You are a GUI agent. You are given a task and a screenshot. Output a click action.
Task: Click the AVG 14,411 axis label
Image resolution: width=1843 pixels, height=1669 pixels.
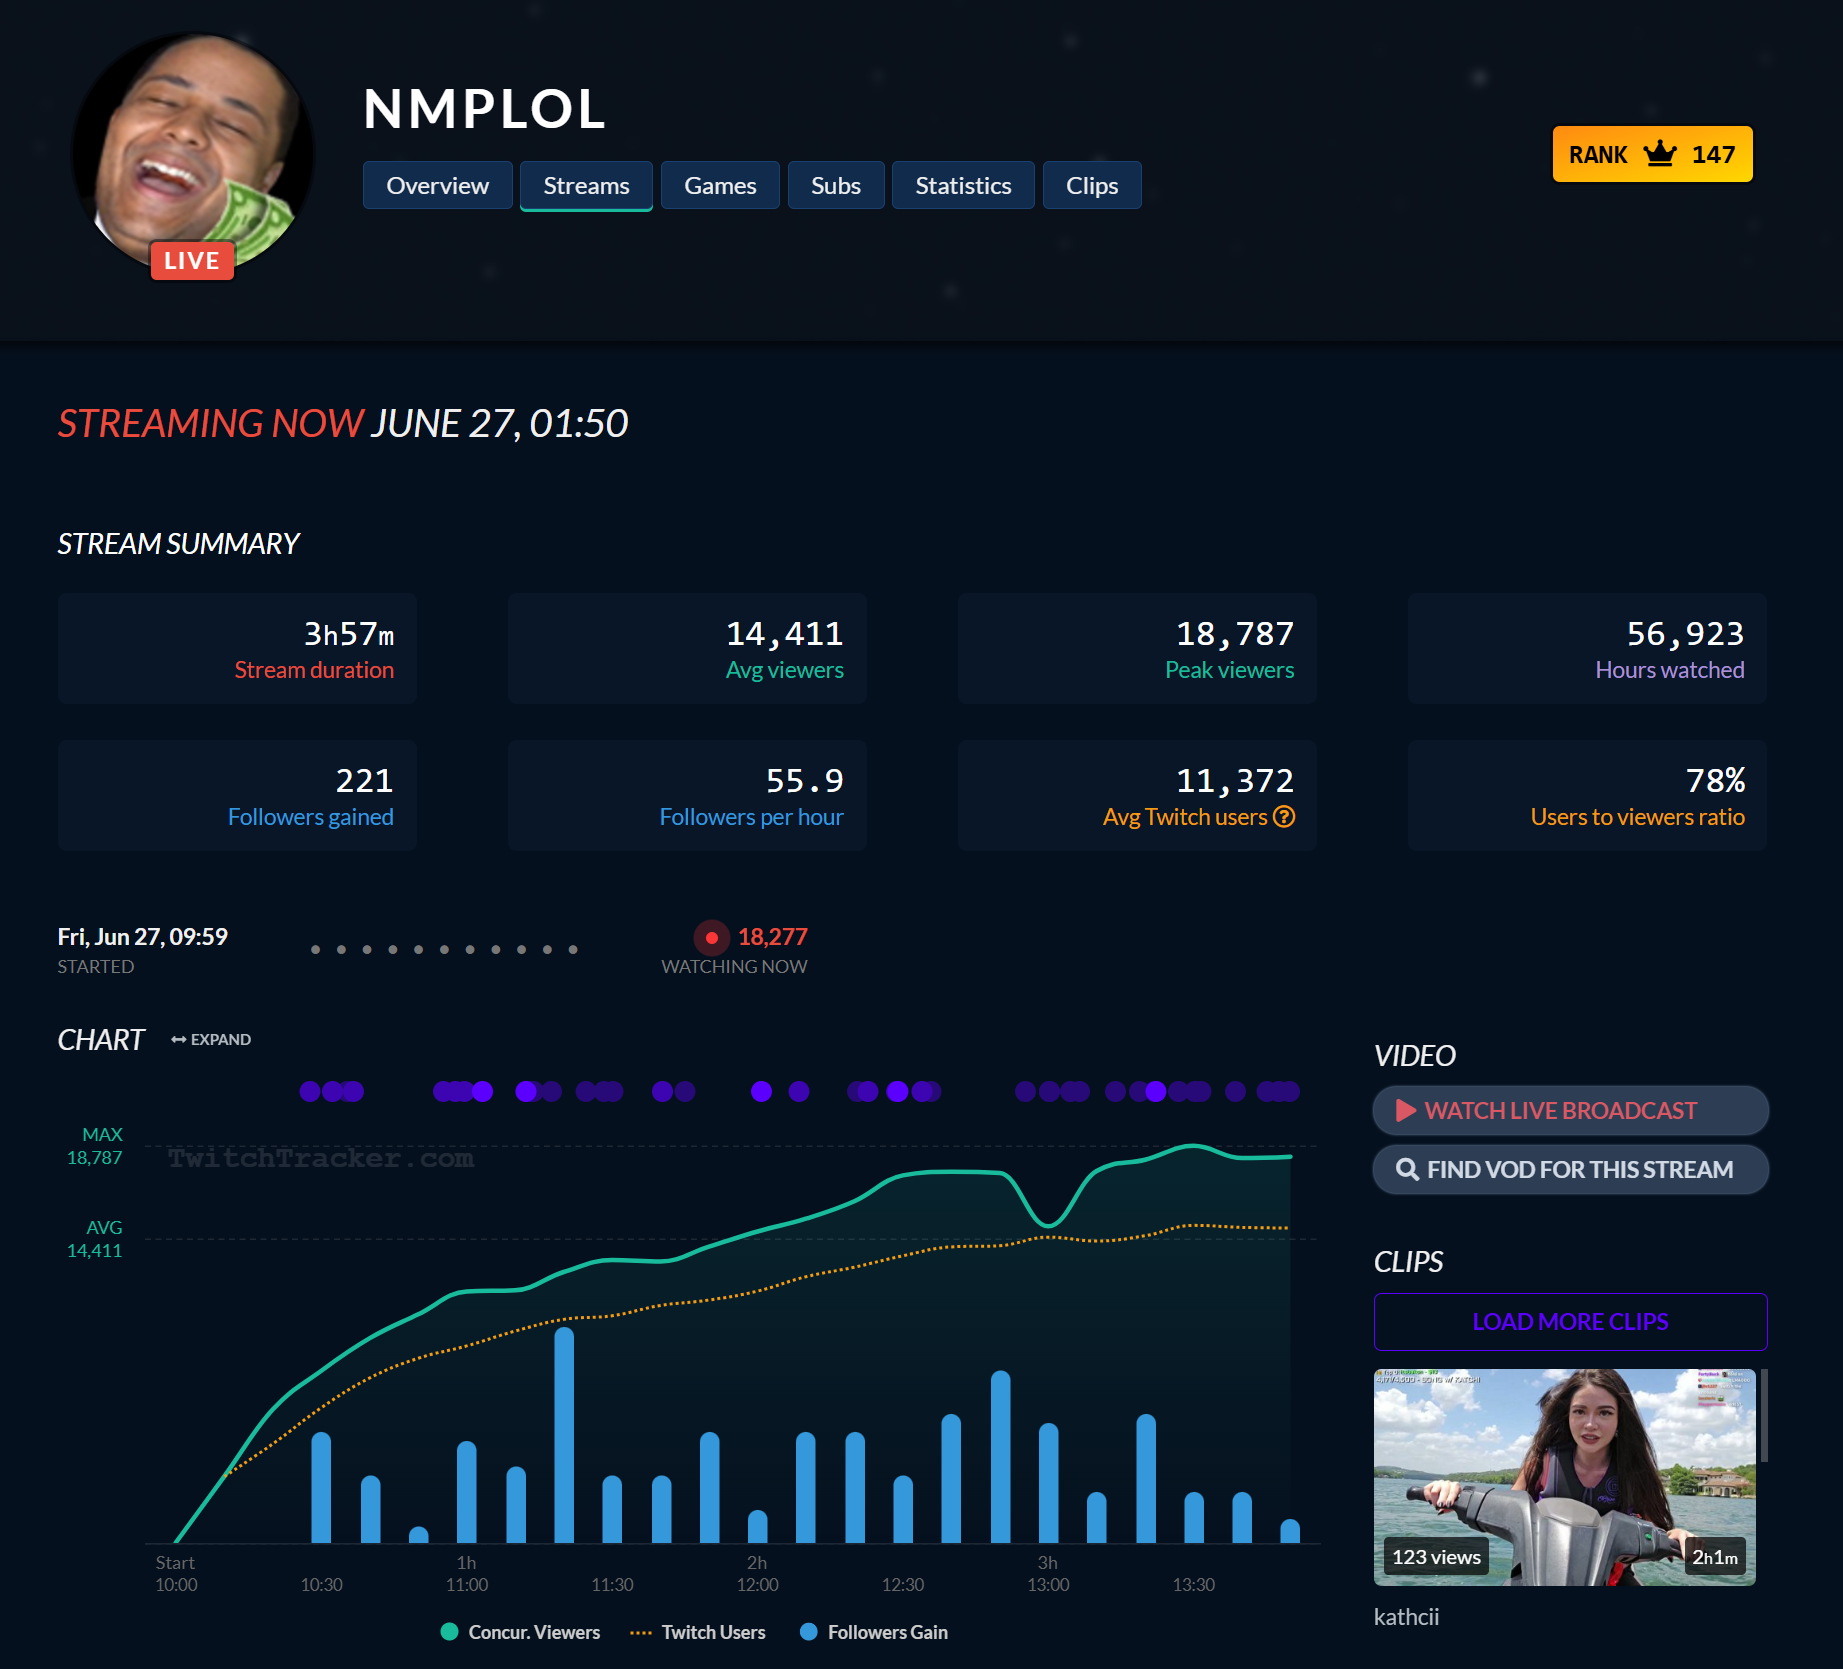coord(95,1239)
